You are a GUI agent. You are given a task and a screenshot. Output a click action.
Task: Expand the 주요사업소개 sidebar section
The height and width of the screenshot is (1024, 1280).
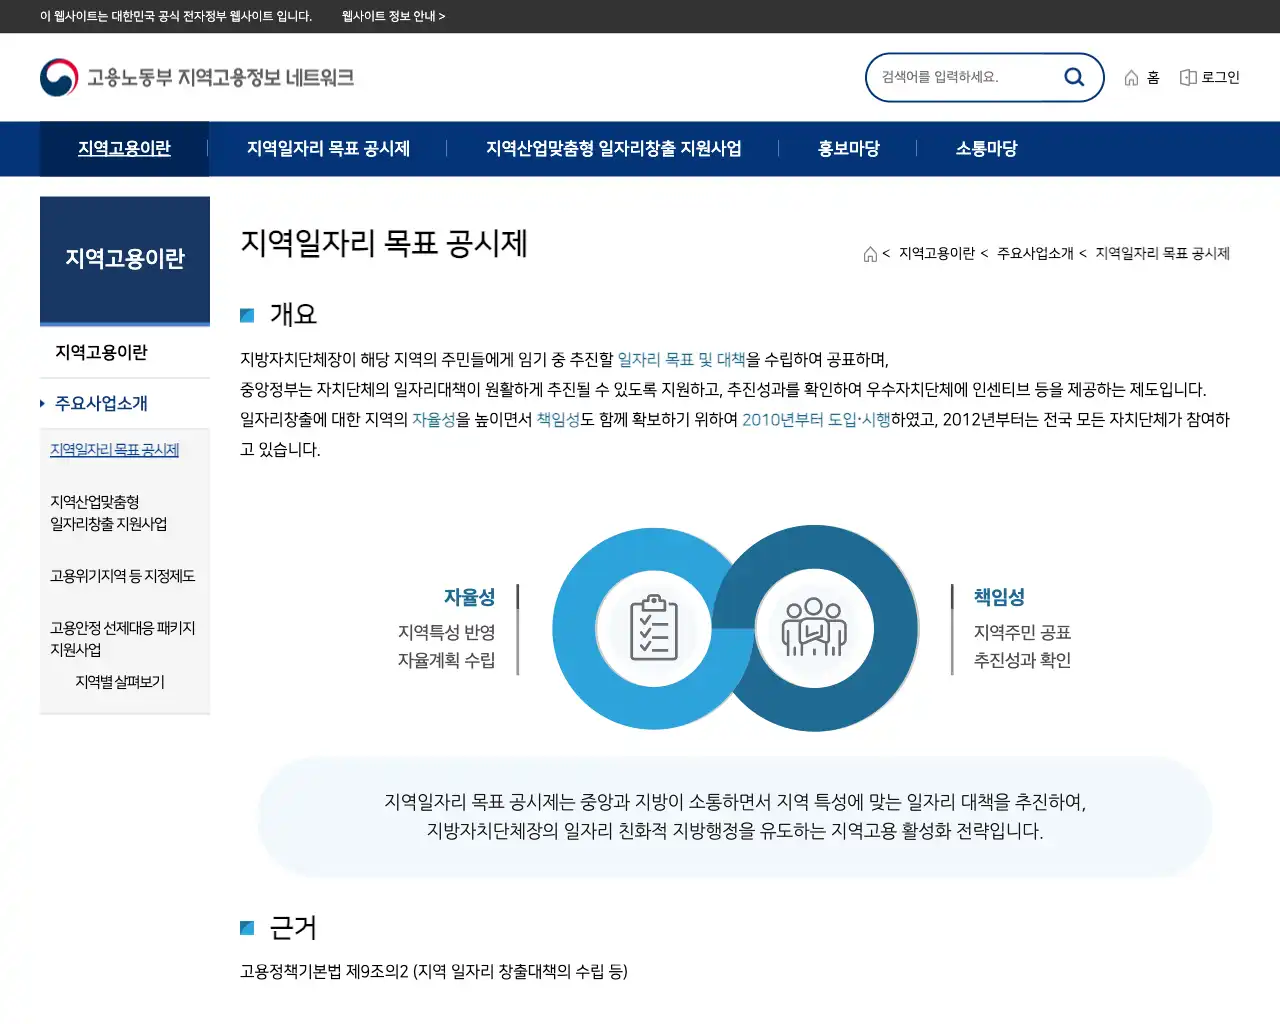click(99, 403)
